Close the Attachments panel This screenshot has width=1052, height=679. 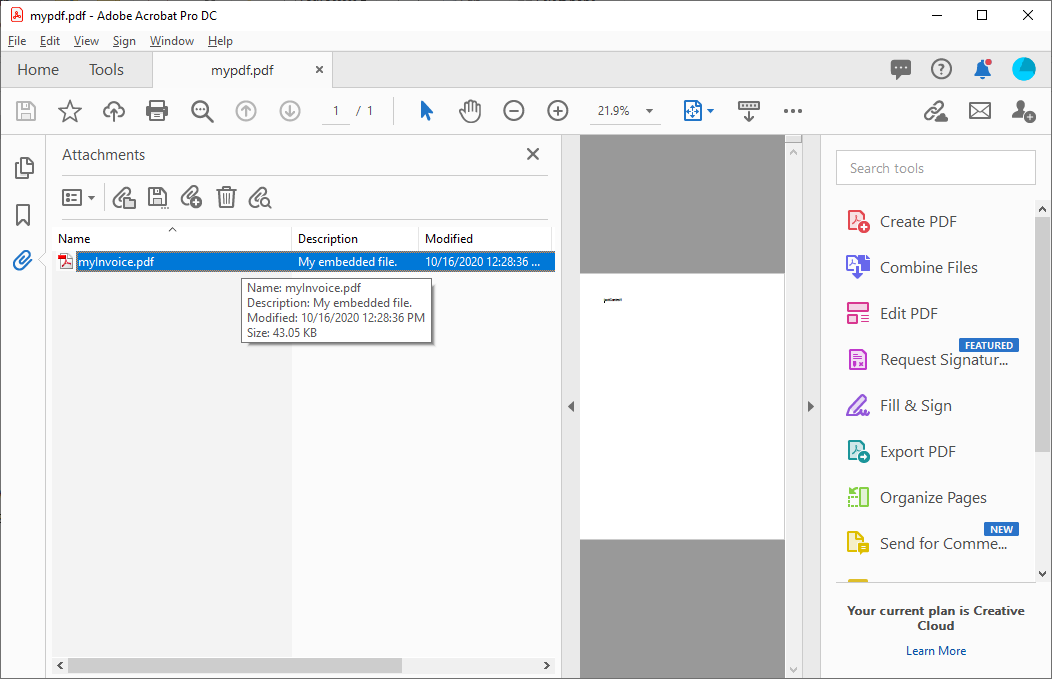click(533, 154)
